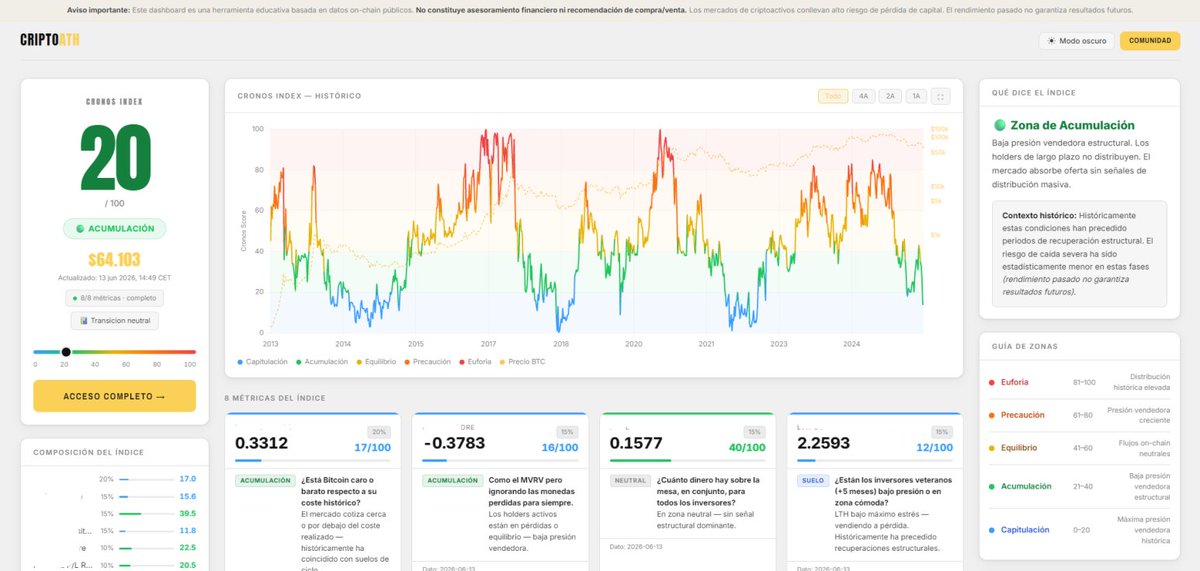Click the Aviso importante disclaimer banner
The height and width of the screenshot is (571, 1200).
600,9
